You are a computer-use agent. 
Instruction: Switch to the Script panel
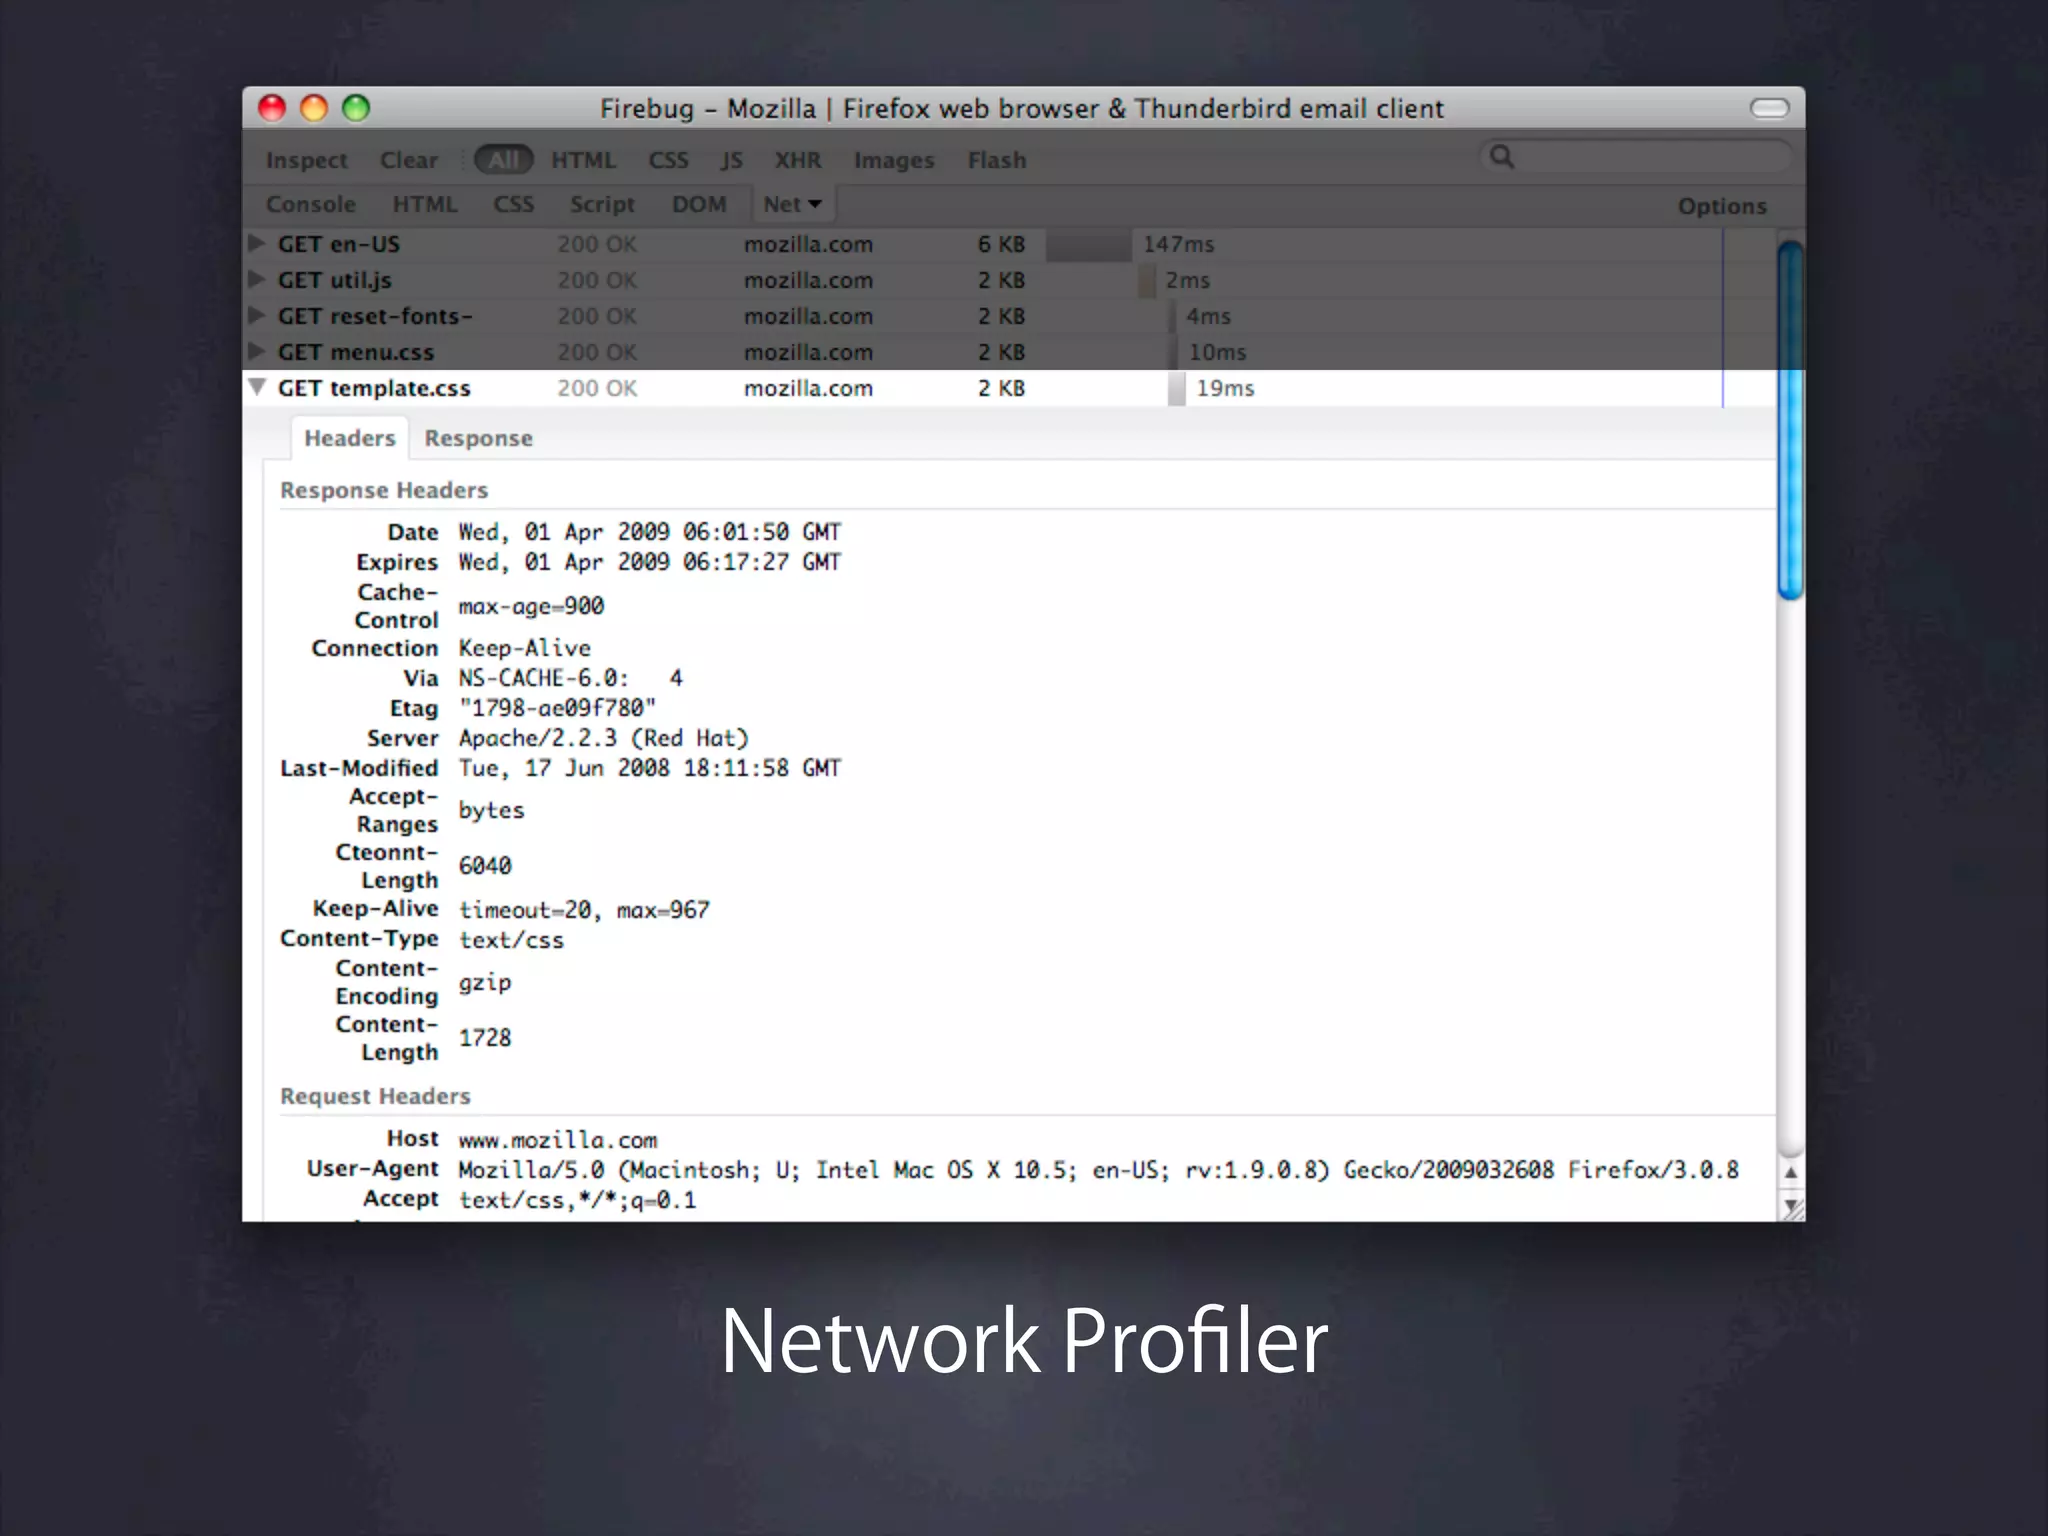point(602,204)
